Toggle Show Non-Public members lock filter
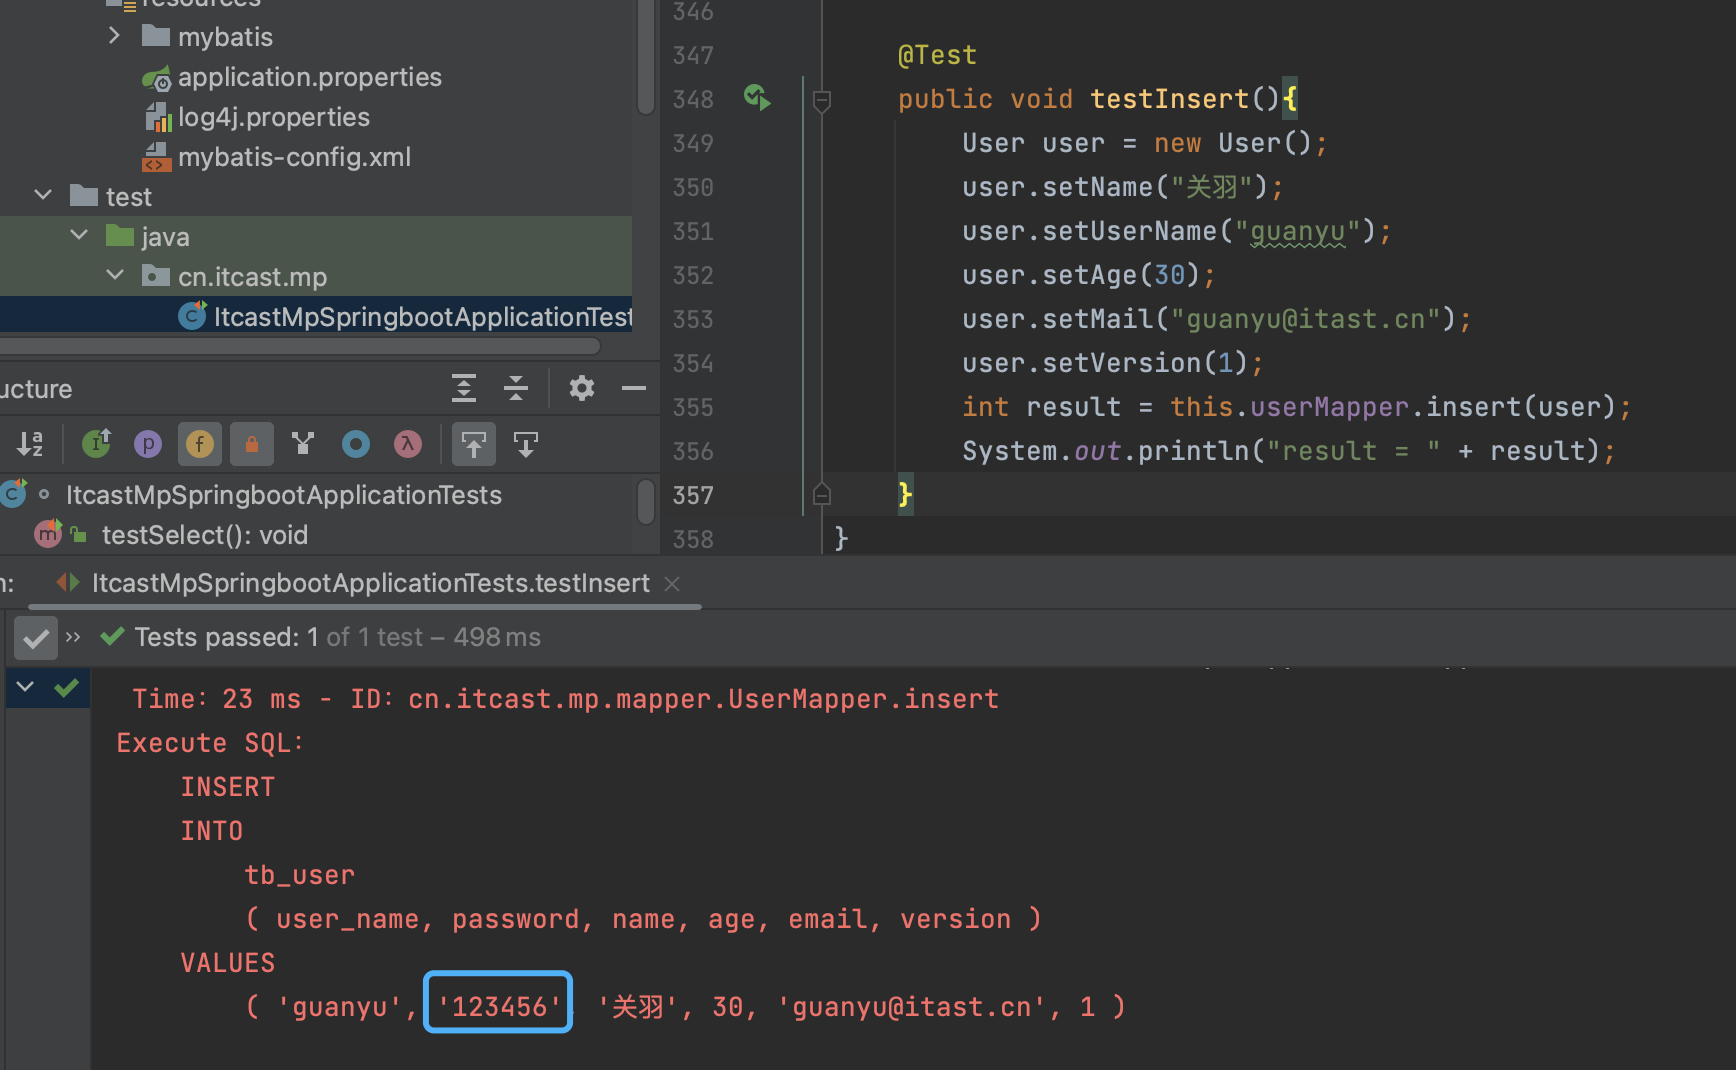 (252, 444)
